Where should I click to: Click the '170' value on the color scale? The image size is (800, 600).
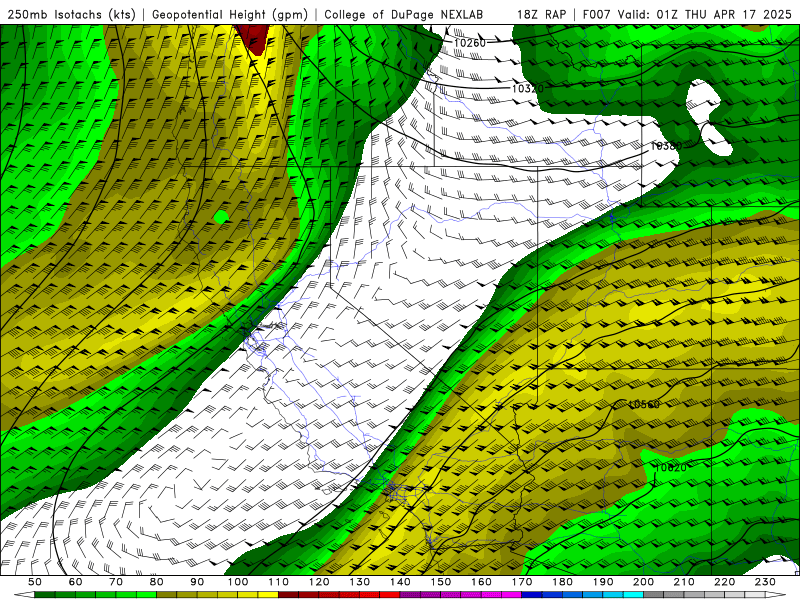point(522,582)
